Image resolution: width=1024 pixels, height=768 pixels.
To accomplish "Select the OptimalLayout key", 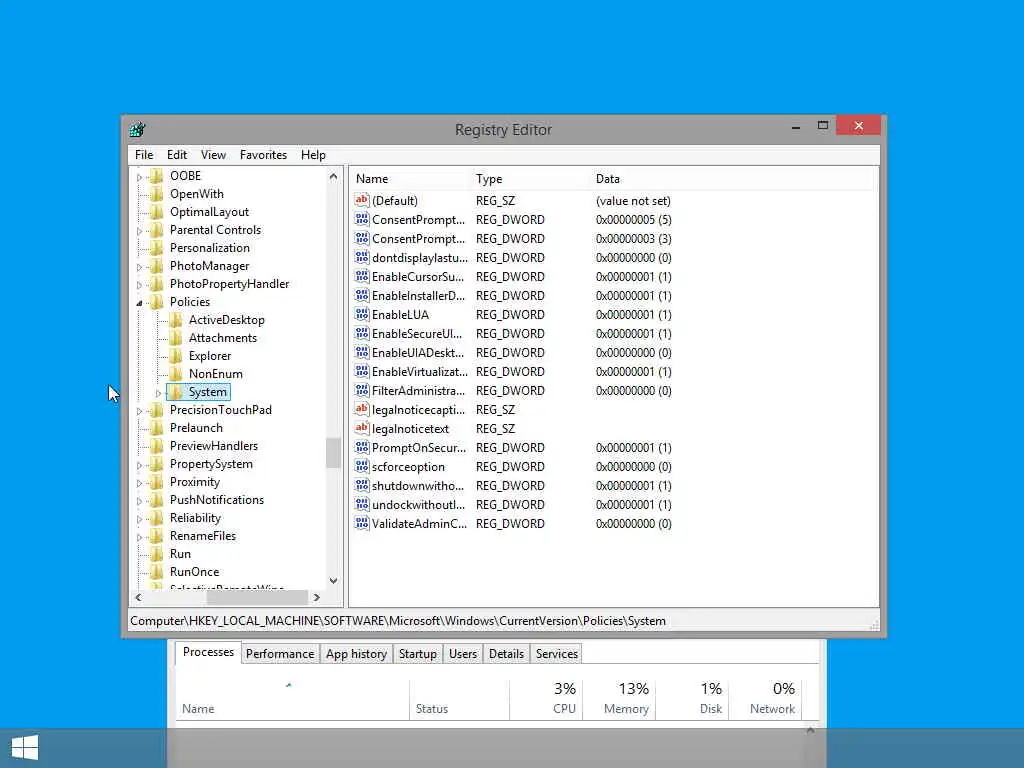I will (209, 212).
